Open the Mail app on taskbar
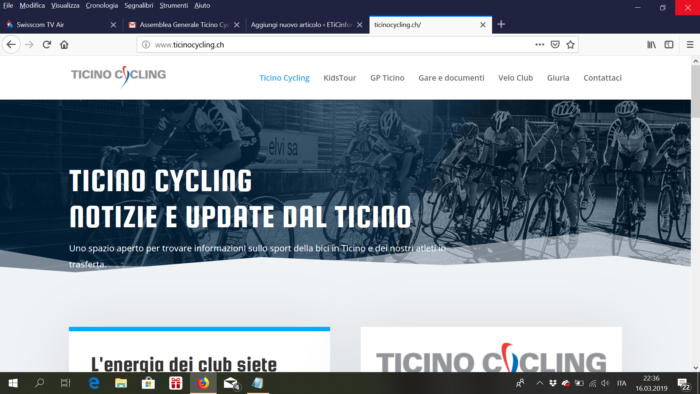The height and width of the screenshot is (394, 700). [x=230, y=383]
